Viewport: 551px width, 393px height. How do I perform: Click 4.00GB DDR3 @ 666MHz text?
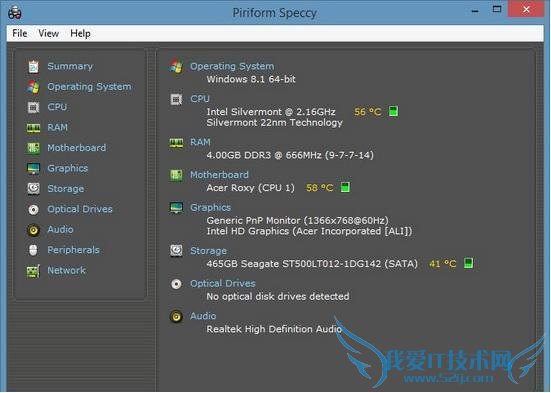(290, 155)
